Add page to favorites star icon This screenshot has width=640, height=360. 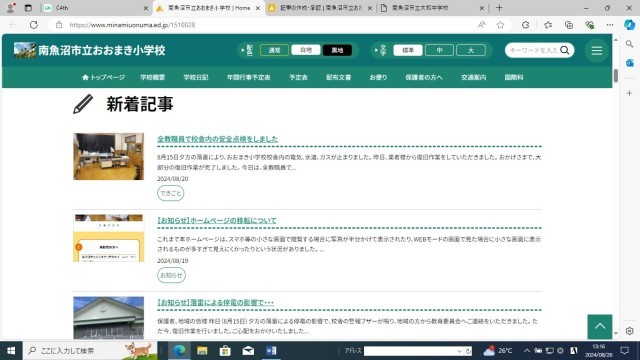click(500, 25)
